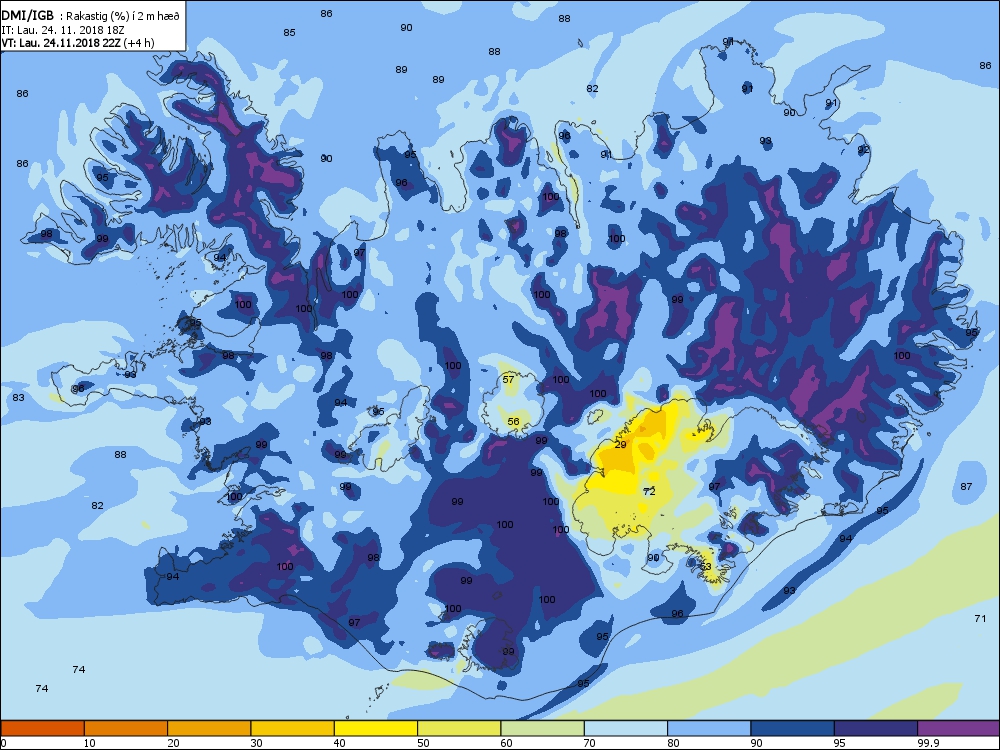Click the '83' value at the western edge
Viewport: 1000px width, 750px height.
pyautogui.click(x=18, y=397)
